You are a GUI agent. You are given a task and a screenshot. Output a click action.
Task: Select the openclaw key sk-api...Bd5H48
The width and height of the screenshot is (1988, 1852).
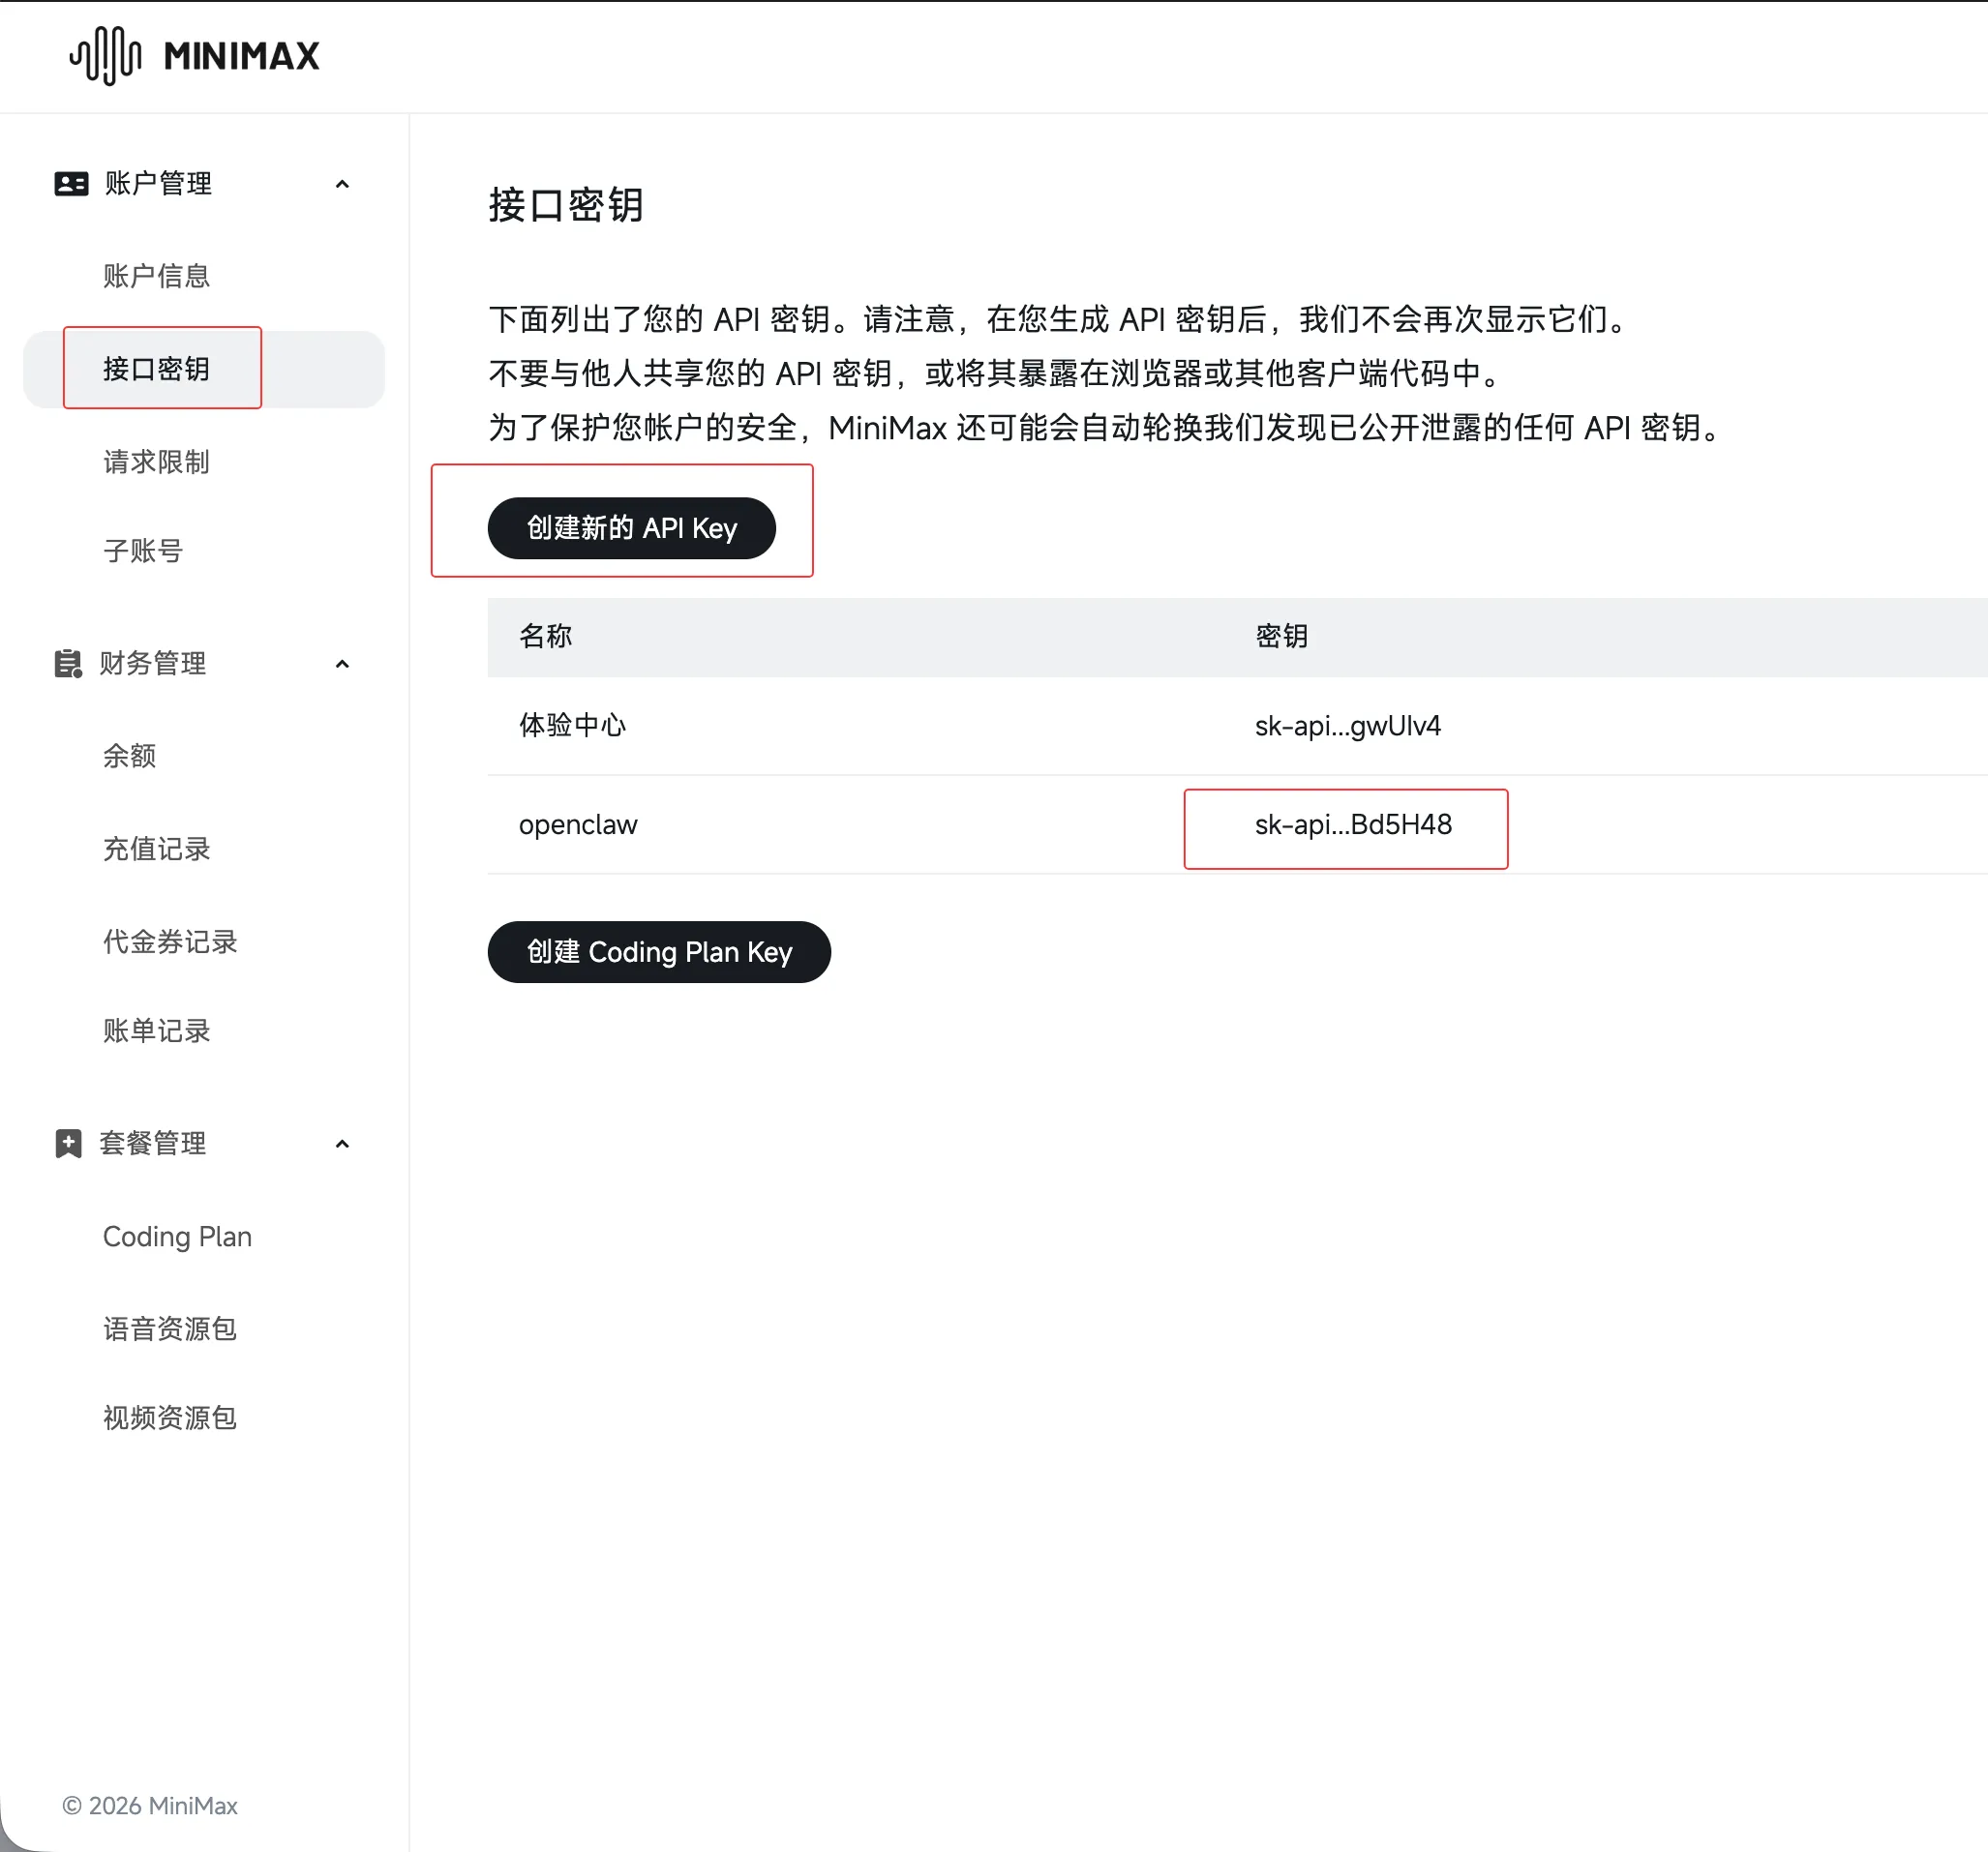1345,827
